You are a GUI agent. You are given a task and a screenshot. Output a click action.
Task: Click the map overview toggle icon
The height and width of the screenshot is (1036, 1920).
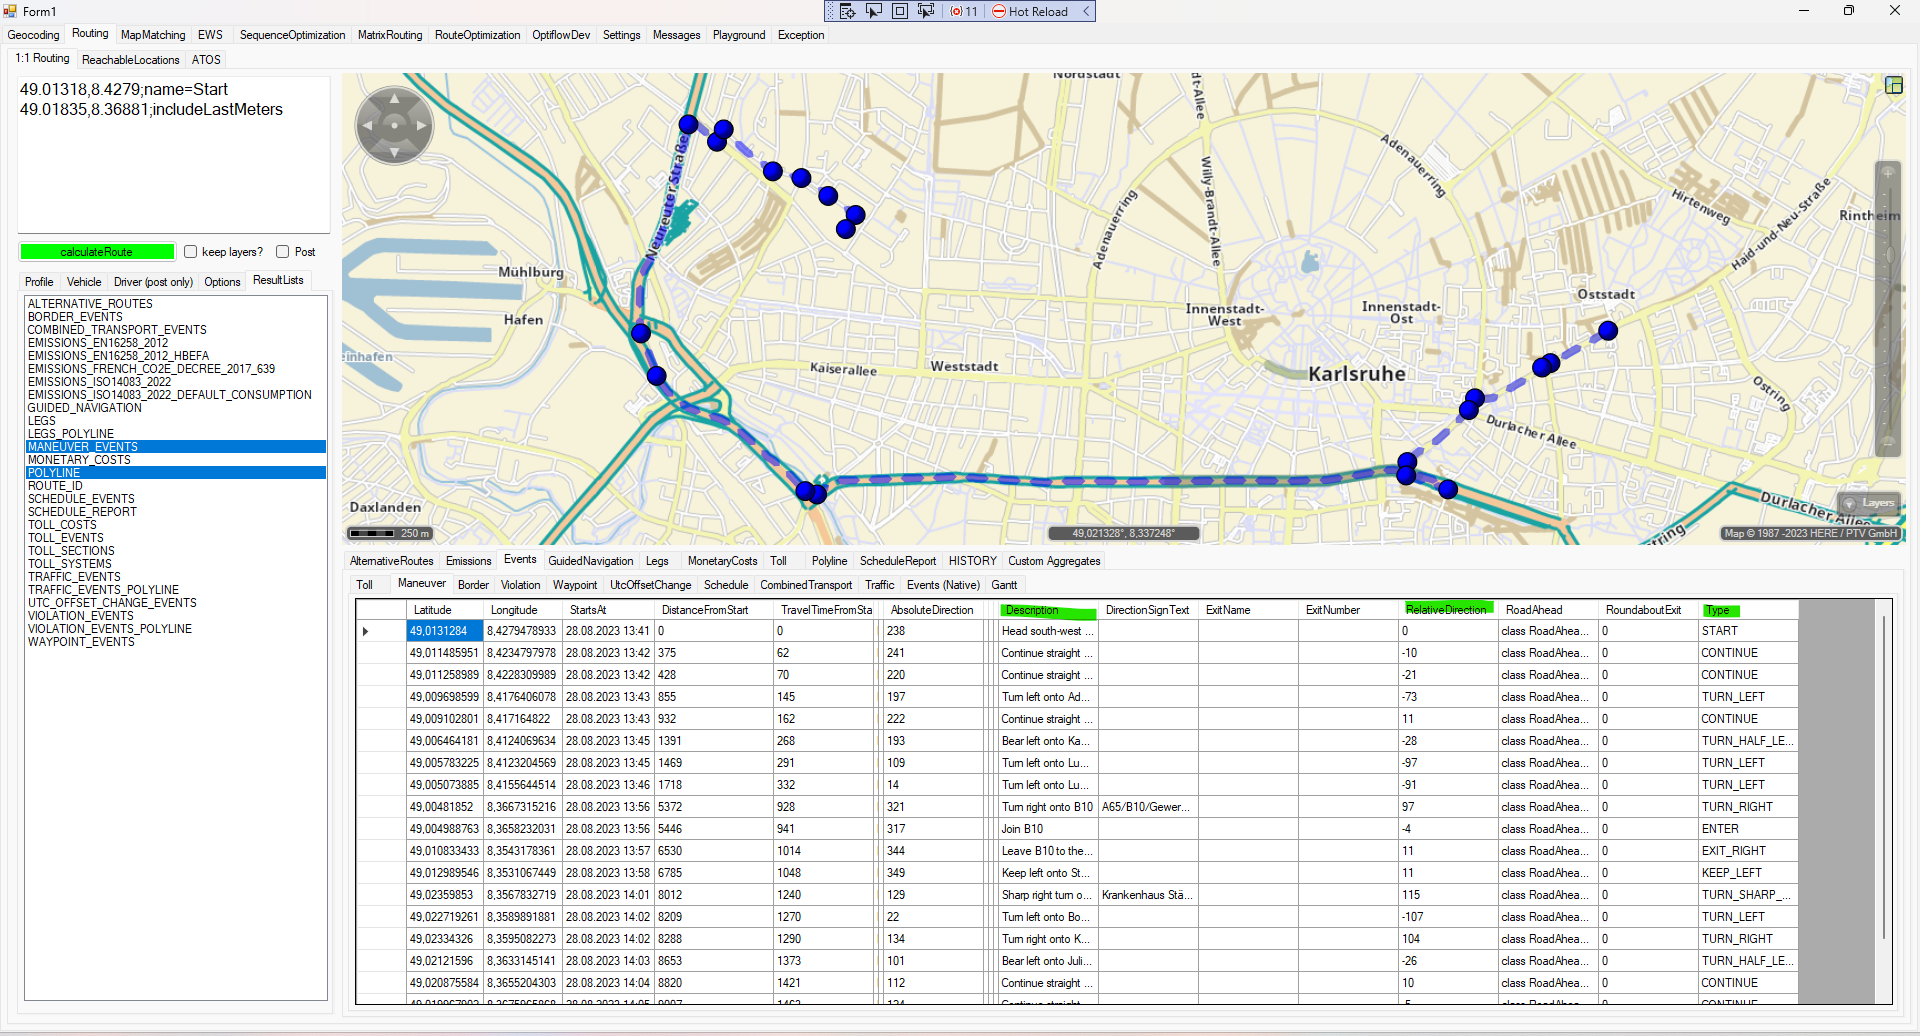coord(1893,85)
